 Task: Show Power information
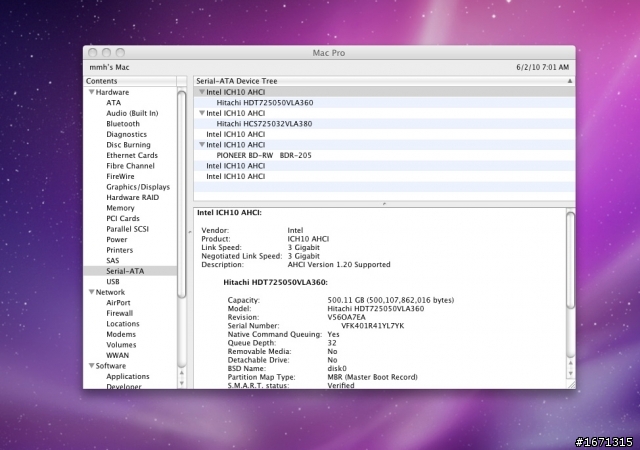(x=117, y=240)
